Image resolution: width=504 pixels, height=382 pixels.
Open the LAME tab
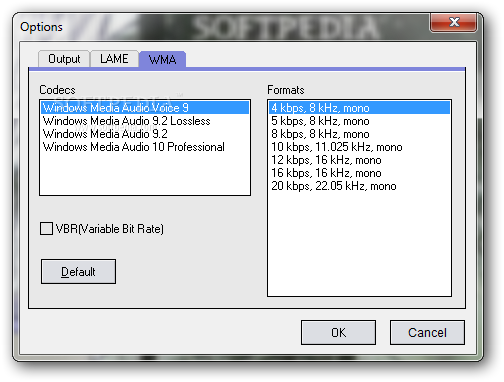(x=114, y=59)
